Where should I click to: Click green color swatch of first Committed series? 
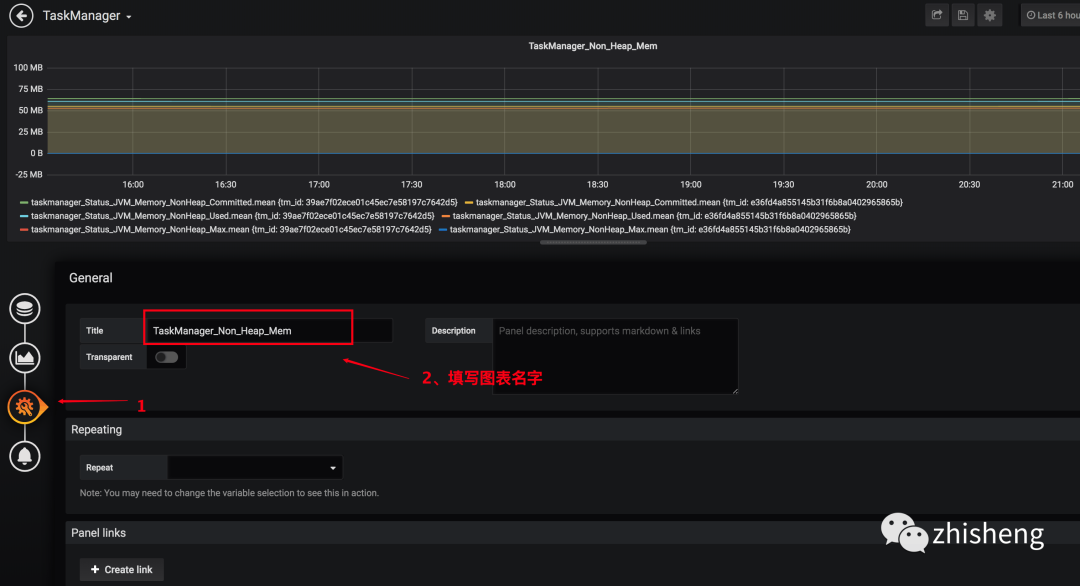(24, 202)
